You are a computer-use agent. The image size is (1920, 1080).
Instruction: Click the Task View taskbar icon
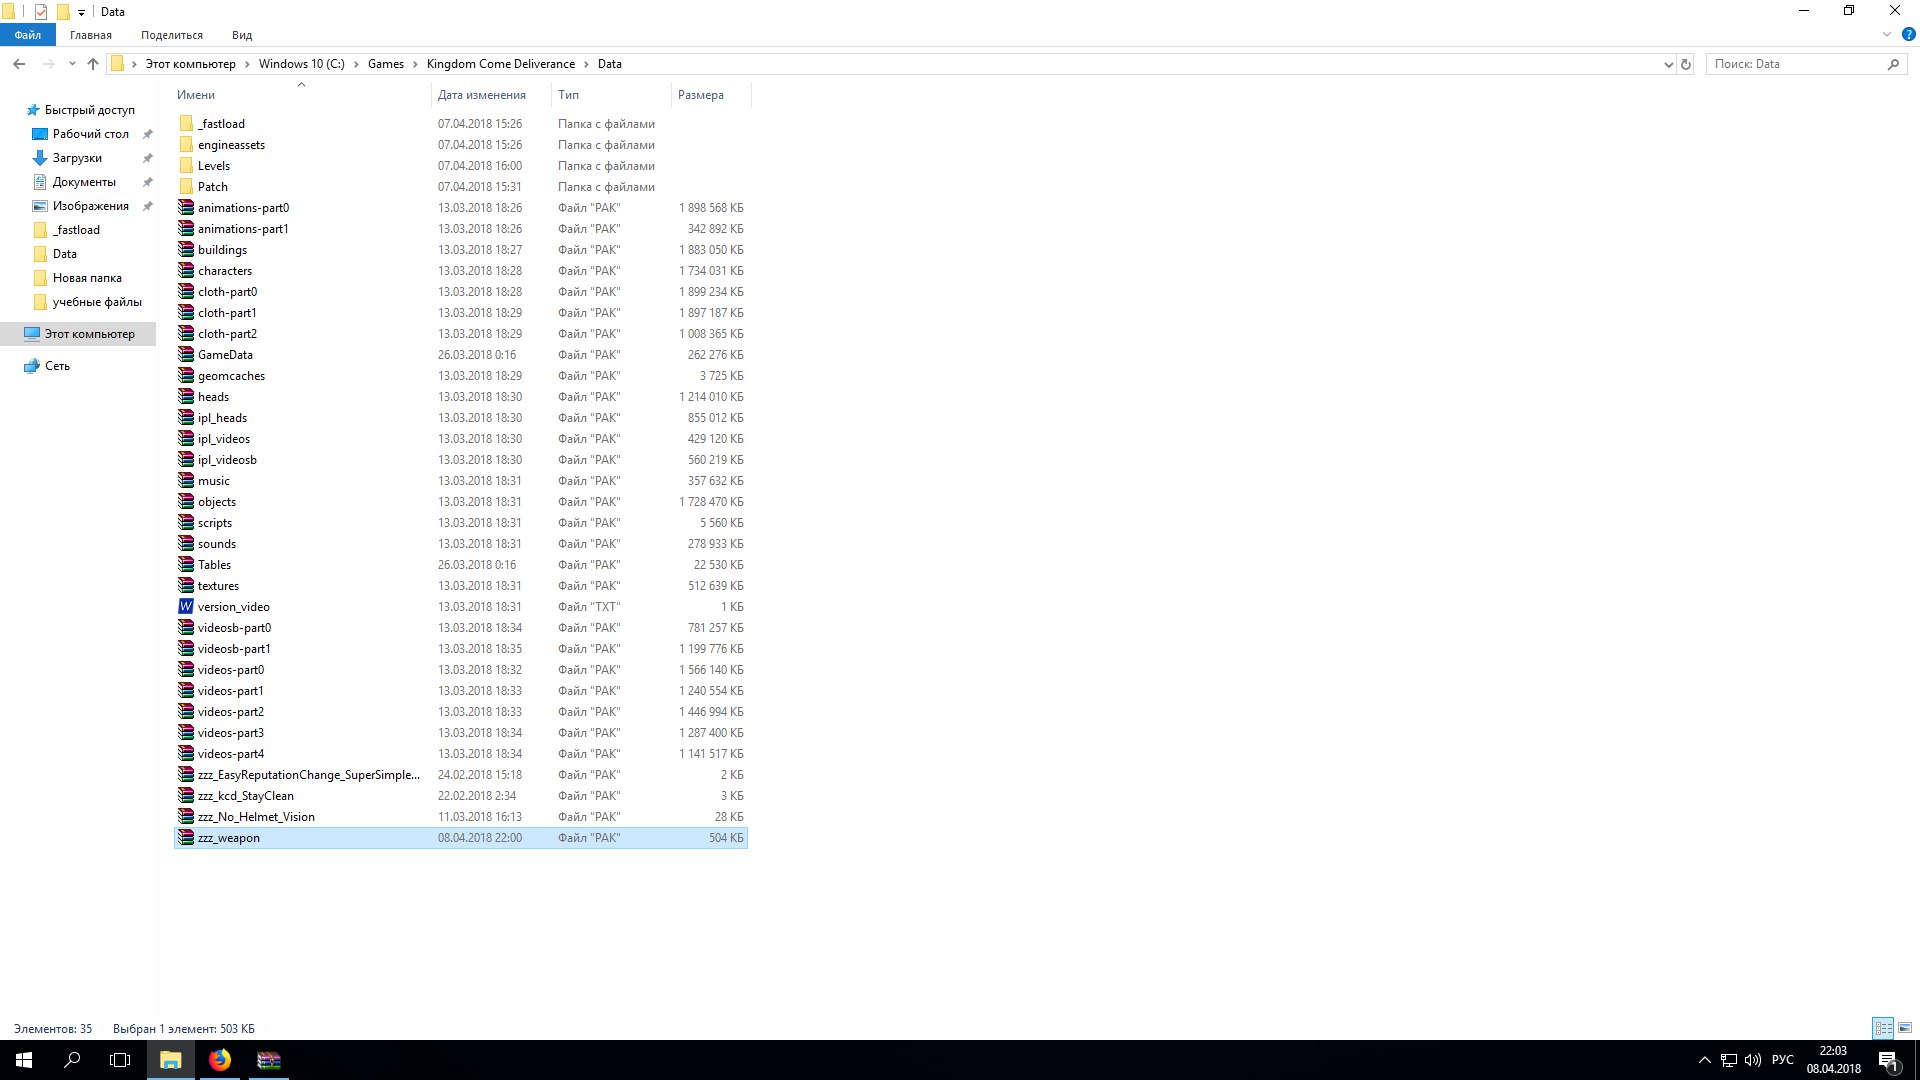pyautogui.click(x=120, y=1060)
